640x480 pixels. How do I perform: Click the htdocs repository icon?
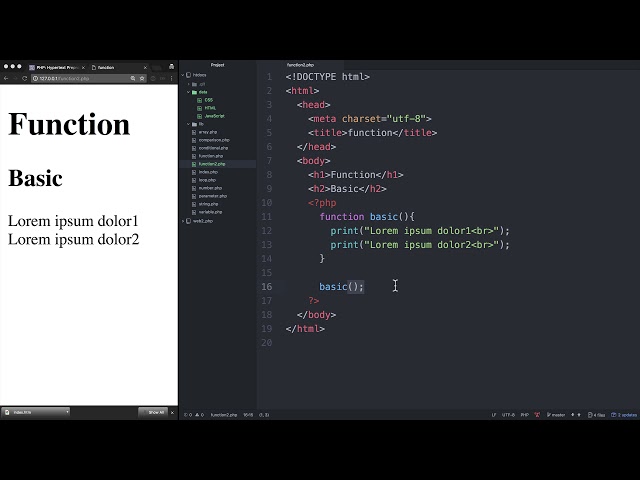[x=189, y=75]
